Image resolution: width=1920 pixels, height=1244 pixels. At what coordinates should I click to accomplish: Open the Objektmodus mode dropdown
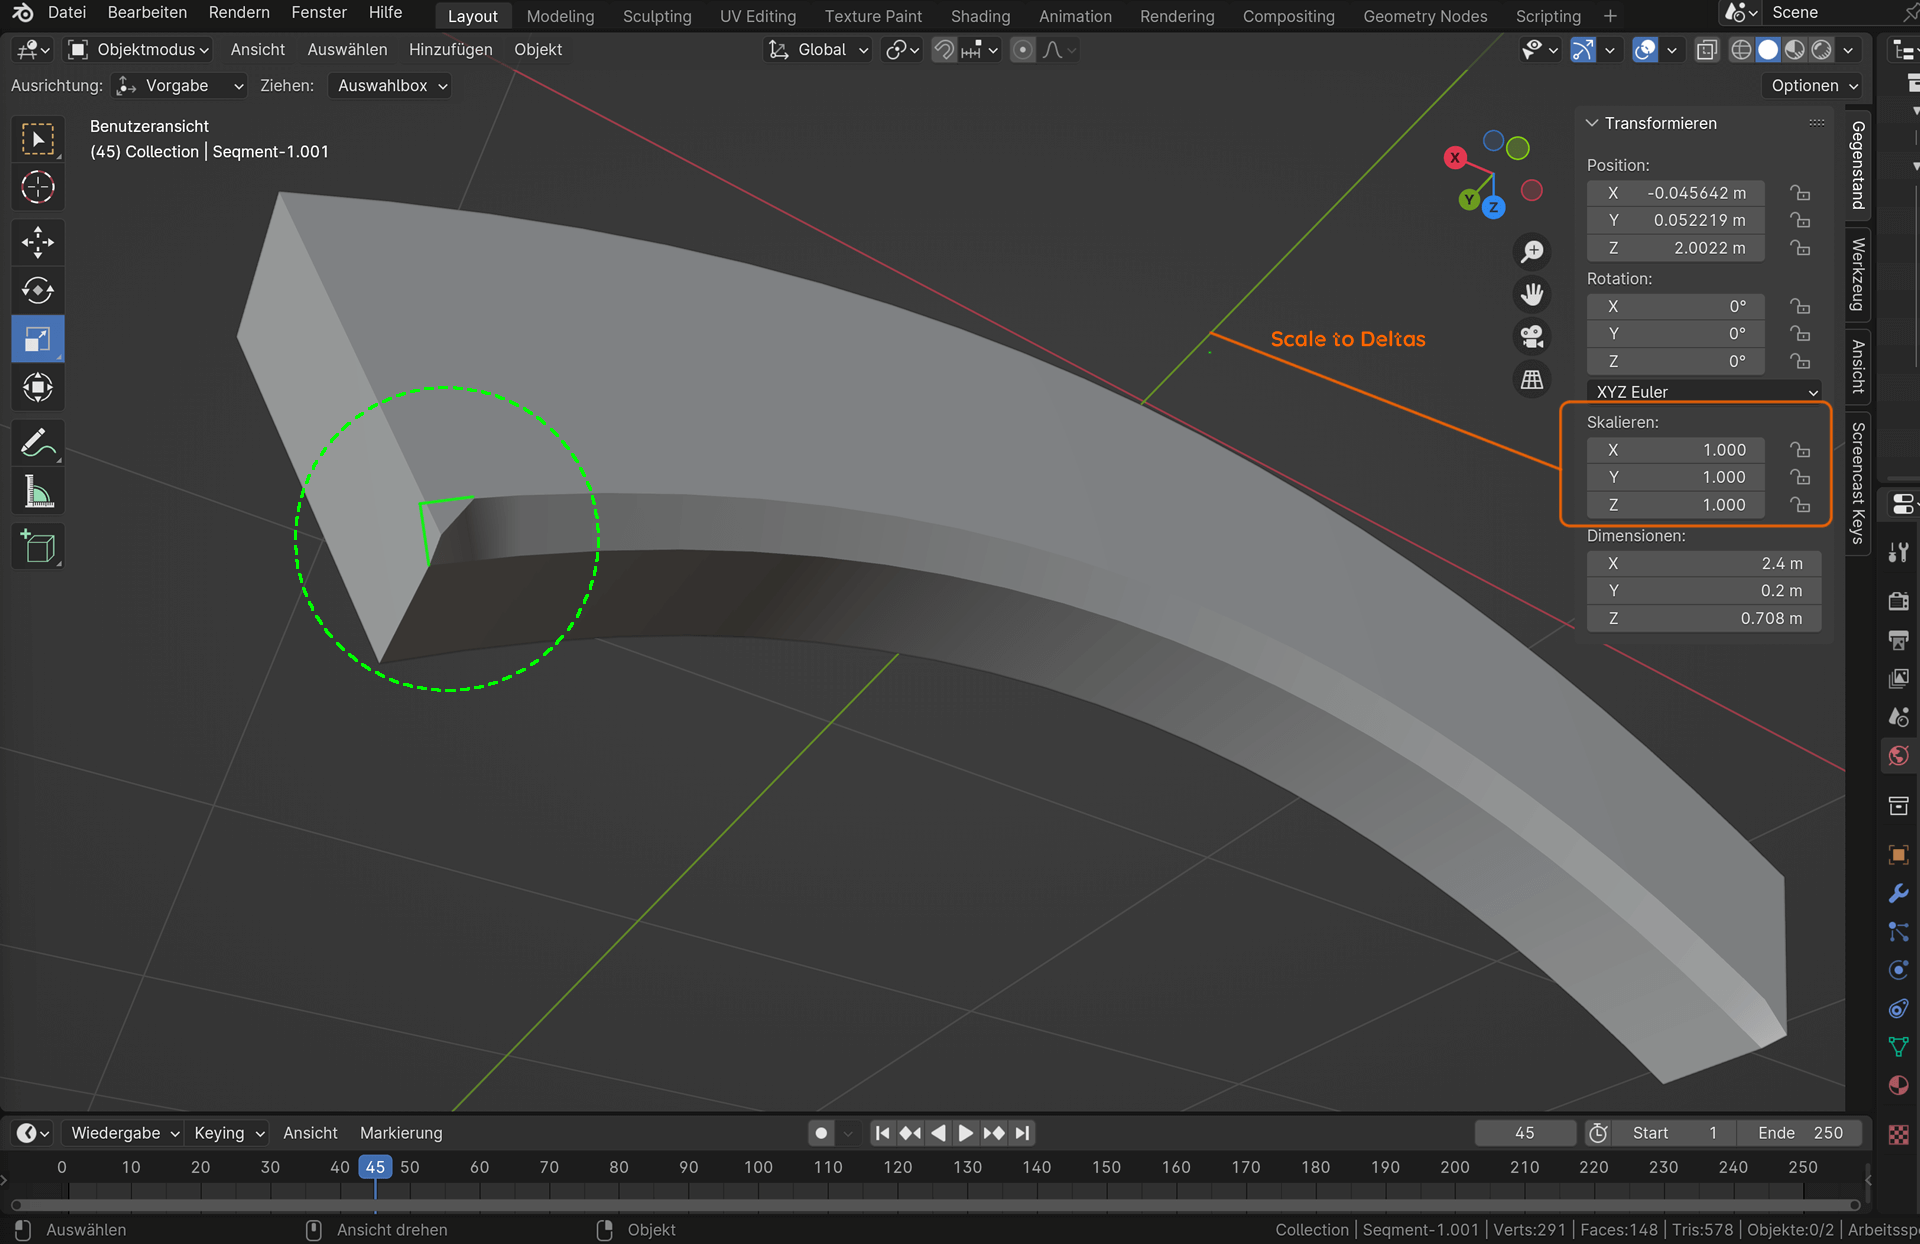(138, 50)
